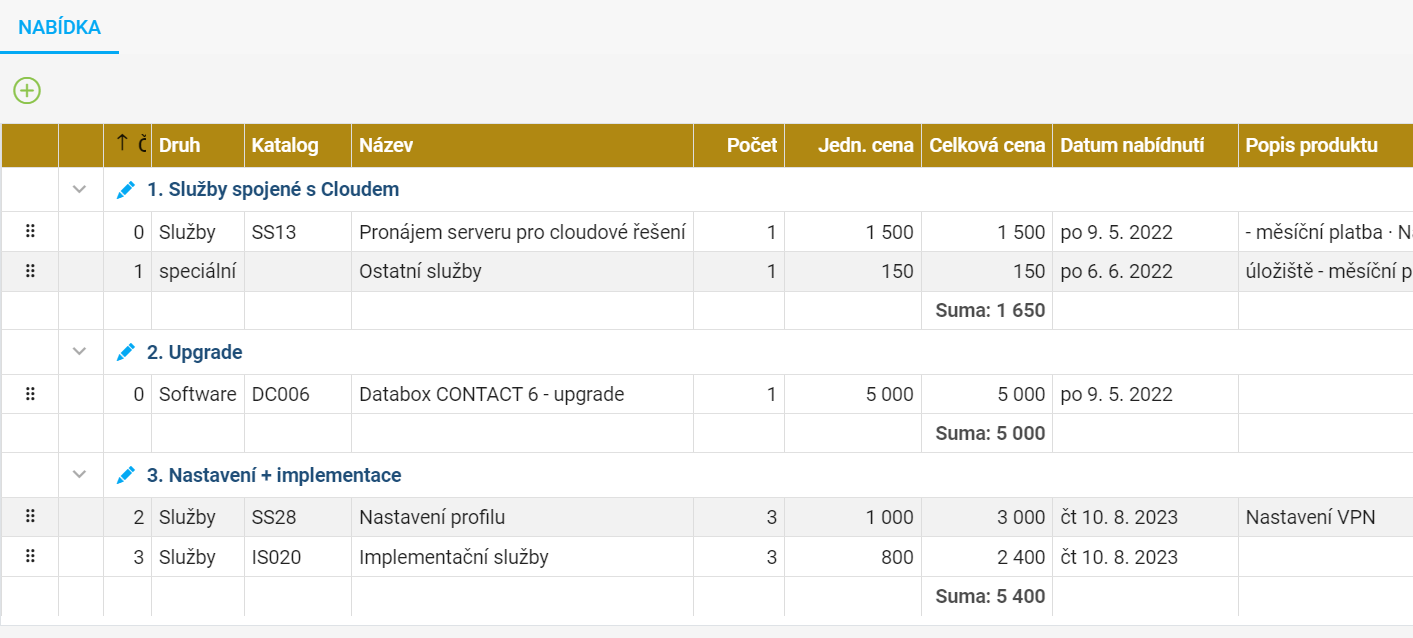Collapse the Služby spojené s Cloudem group
This screenshot has height=638, width=1413.
80,188
